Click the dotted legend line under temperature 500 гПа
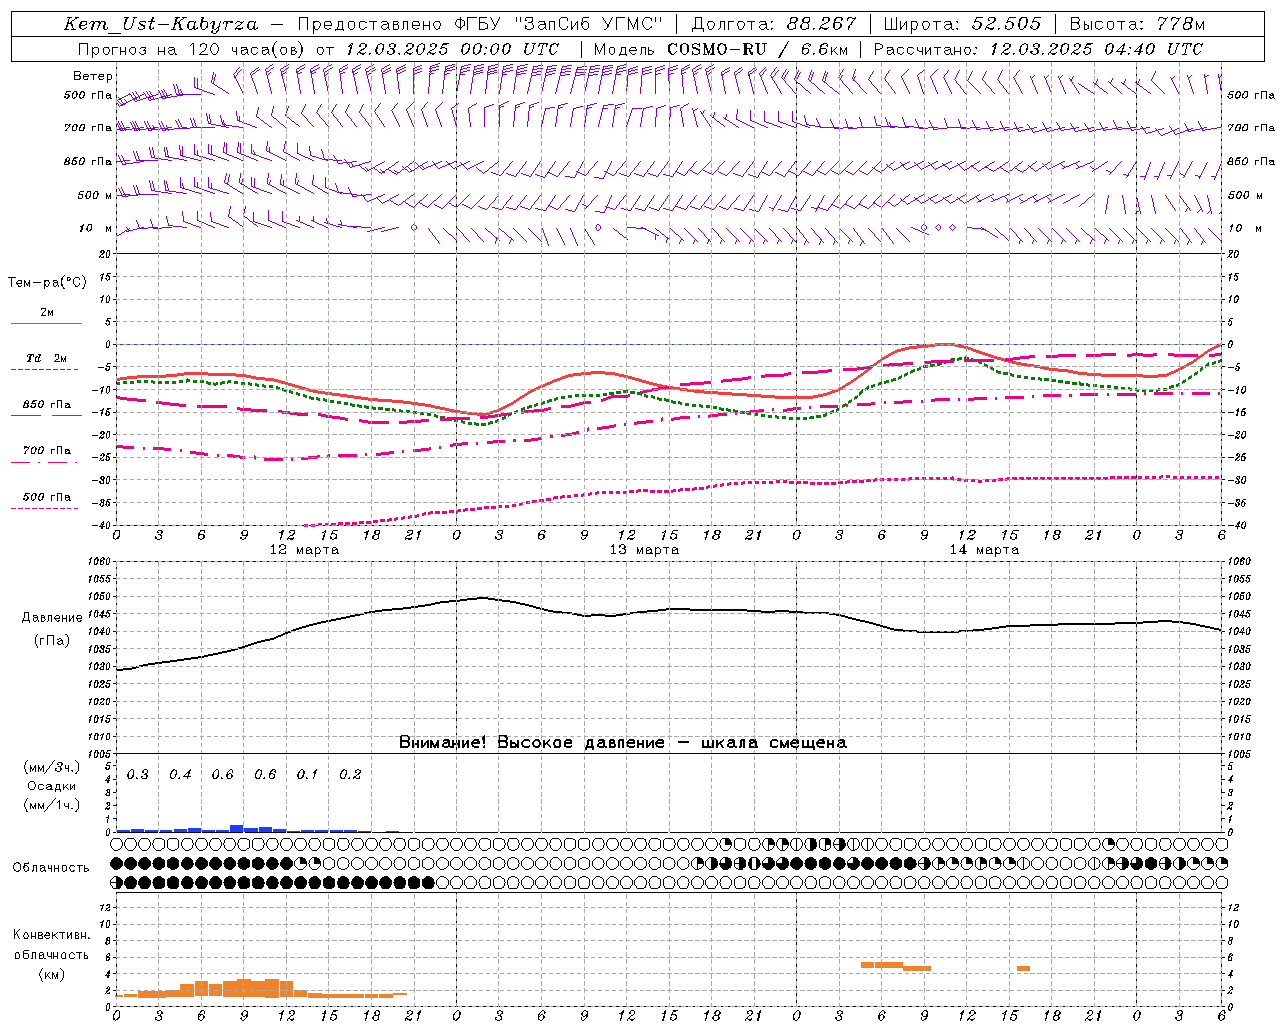 (x=44, y=509)
